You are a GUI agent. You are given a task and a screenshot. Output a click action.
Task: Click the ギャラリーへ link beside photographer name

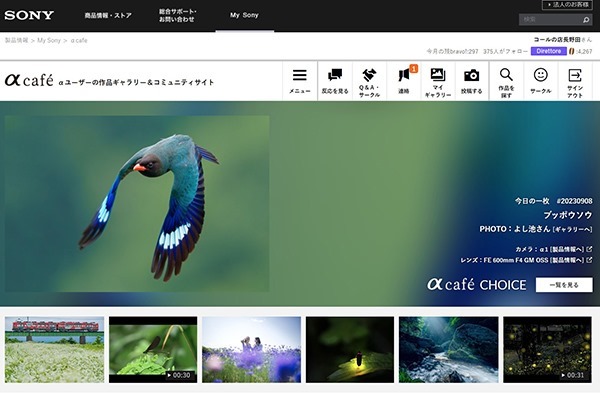point(572,229)
